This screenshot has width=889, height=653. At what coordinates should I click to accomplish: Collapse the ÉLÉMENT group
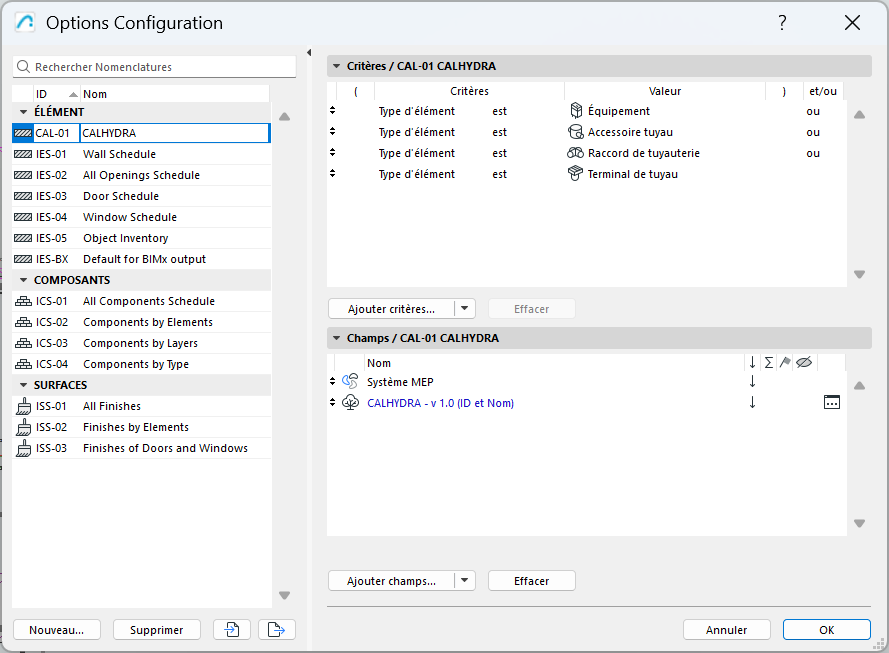click(24, 112)
